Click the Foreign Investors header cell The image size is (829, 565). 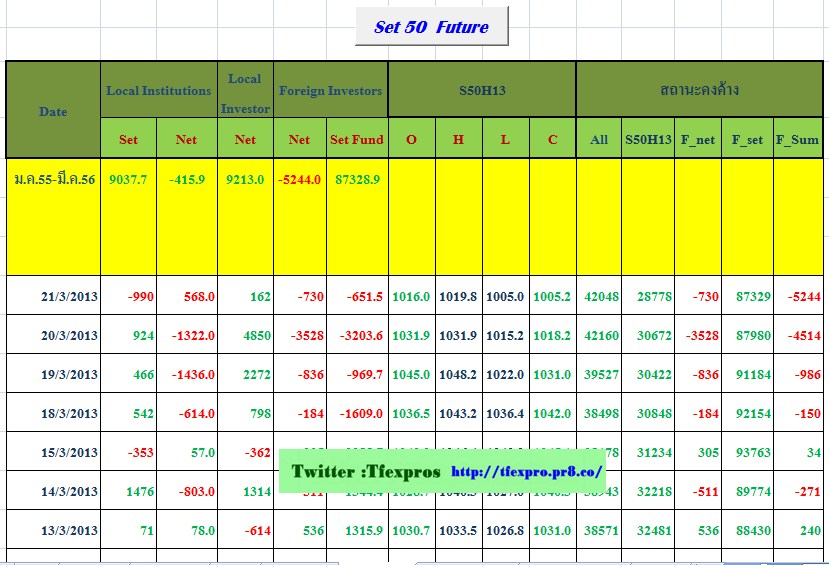pyautogui.click(x=330, y=90)
